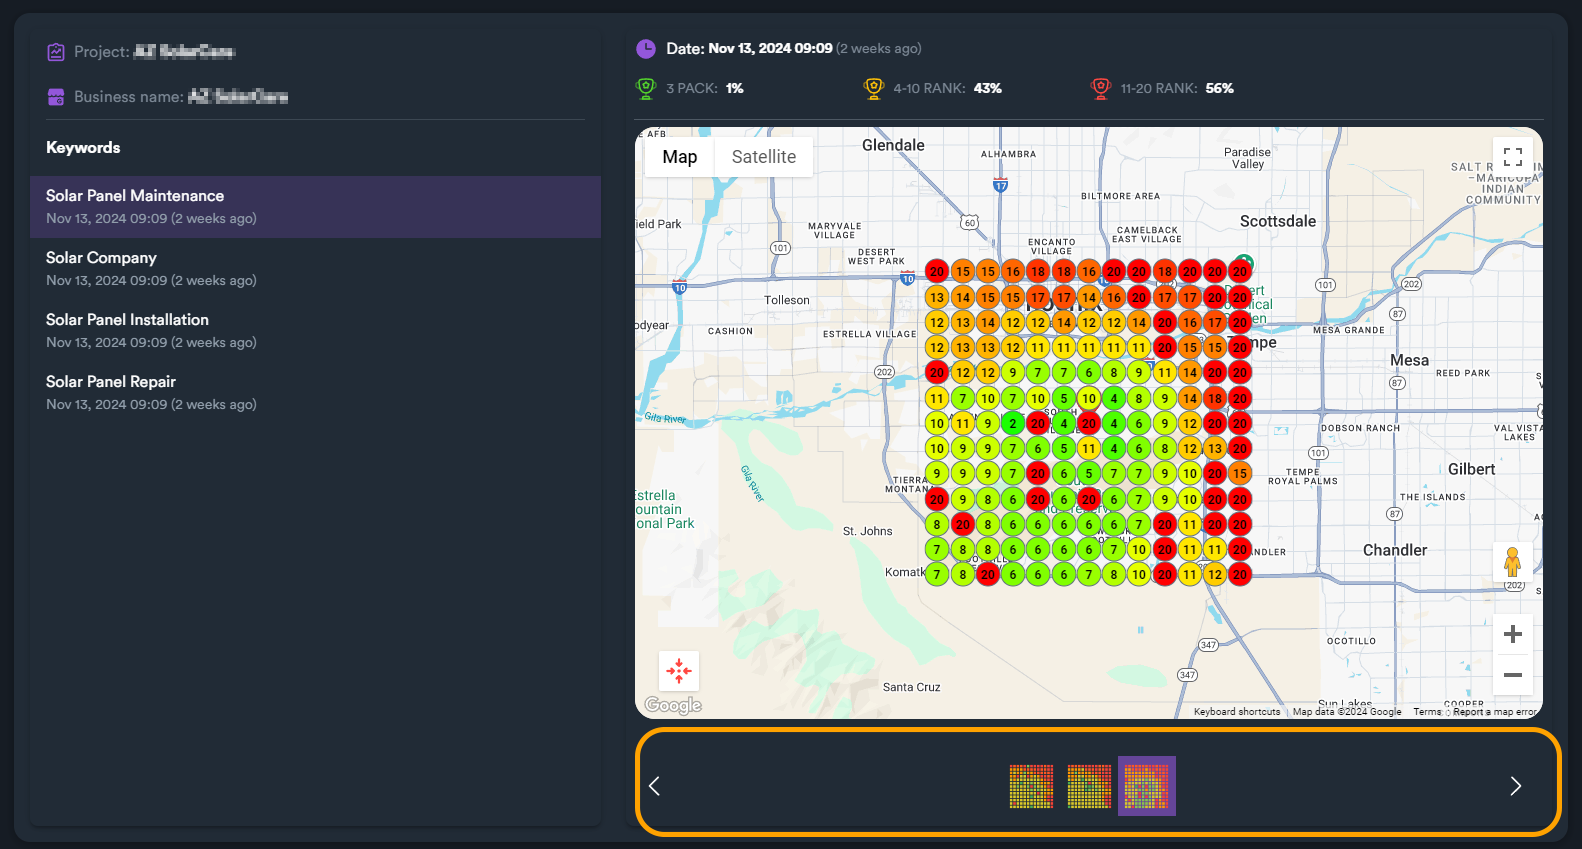Viewport: 1582px width, 849px height.
Task: Click Map data ©2024 Google text
Action: tap(1347, 712)
